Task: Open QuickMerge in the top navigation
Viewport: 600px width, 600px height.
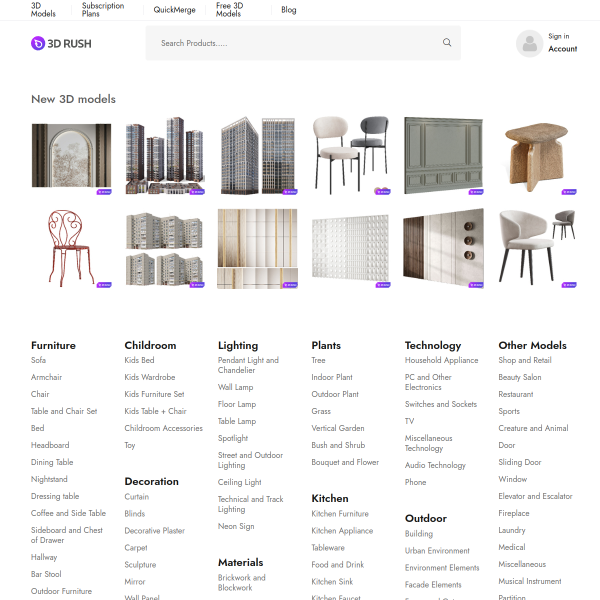Action: tap(174, 10)
